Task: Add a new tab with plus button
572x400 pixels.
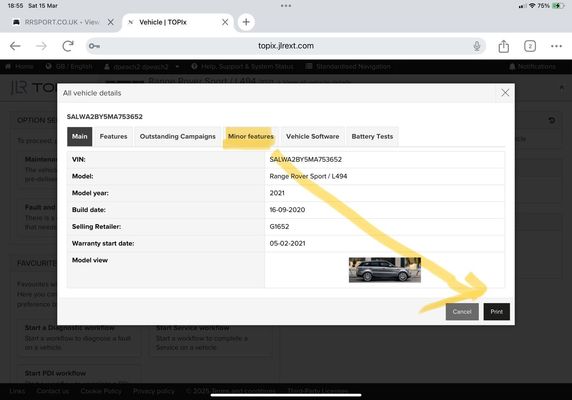Action: (x=246, y=22)
